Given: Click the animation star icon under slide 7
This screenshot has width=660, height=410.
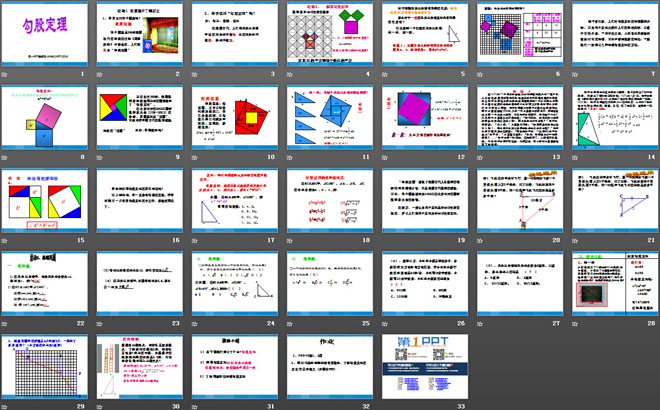Looking at the screenshot, I should (575, 75).
